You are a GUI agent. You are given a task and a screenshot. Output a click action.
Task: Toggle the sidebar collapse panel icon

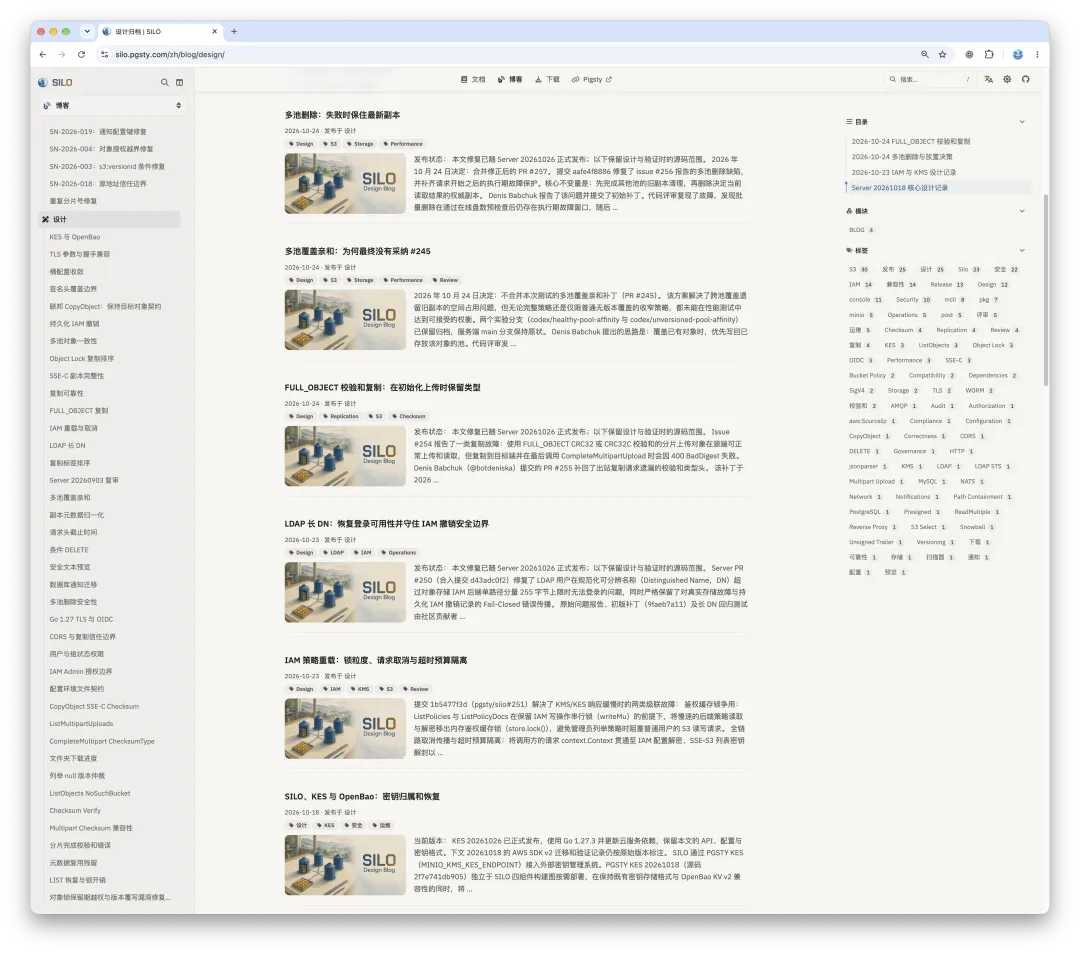tap(180, 83)
